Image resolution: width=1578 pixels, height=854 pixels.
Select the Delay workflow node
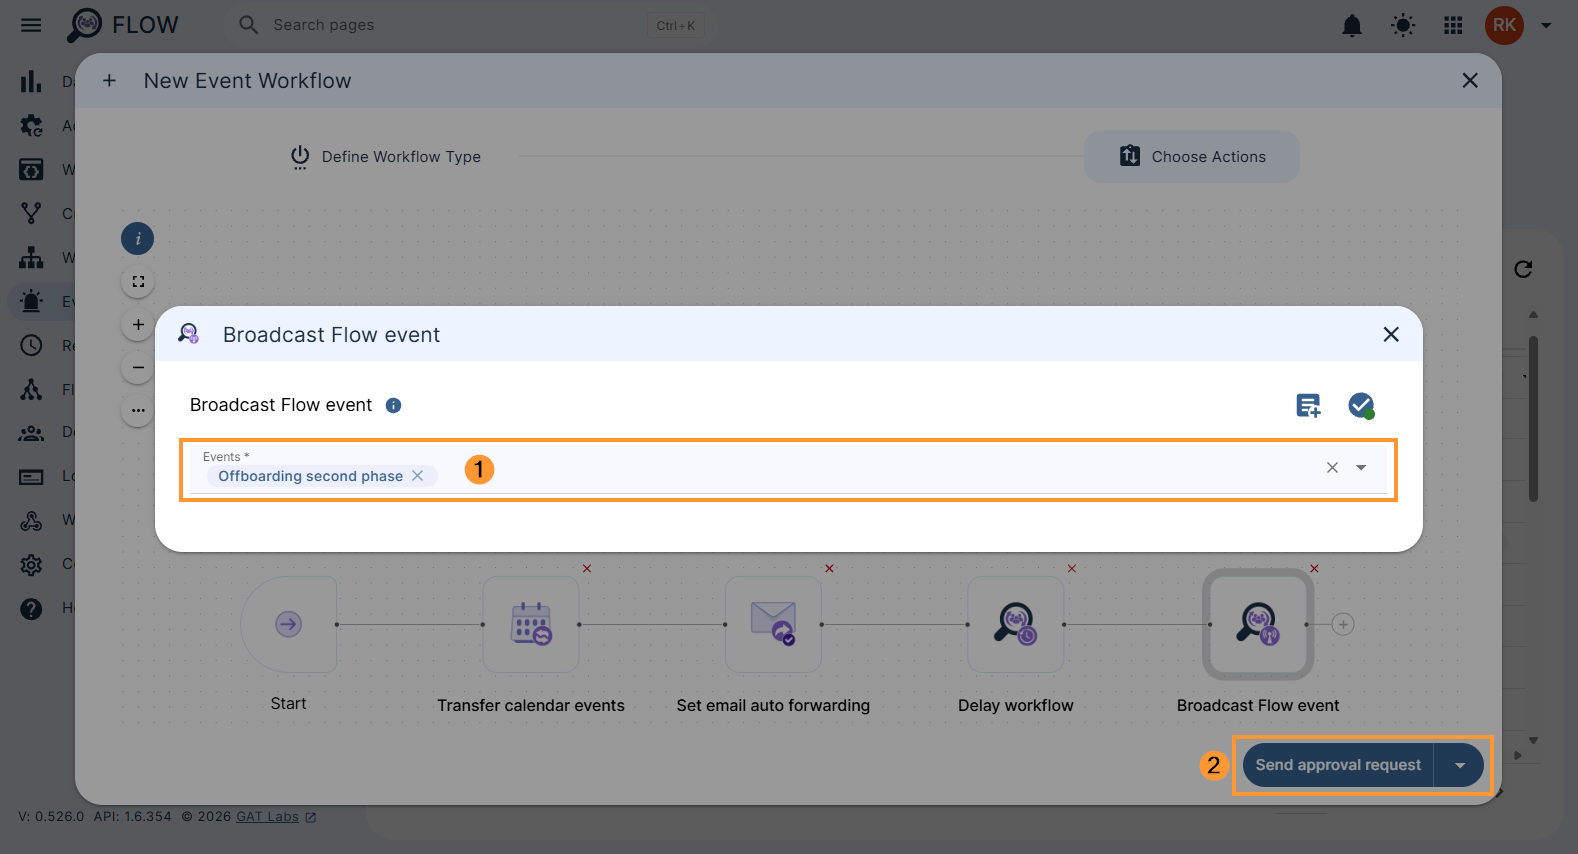1016,624
